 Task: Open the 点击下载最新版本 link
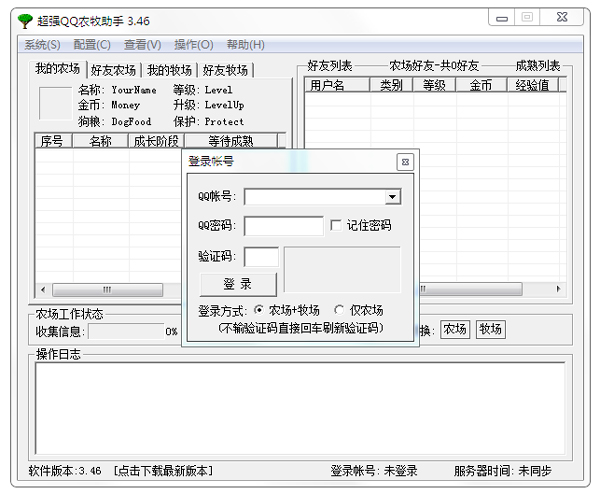coord(164,471)
